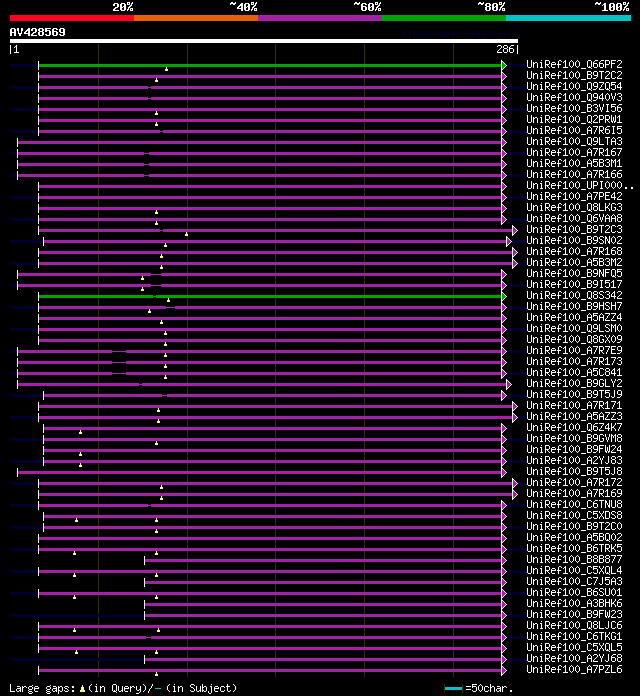Open hit UniRef100_Q940V3
Viewport: 640px width, 696px height.
pyautogui.click(x=574, y=97)
